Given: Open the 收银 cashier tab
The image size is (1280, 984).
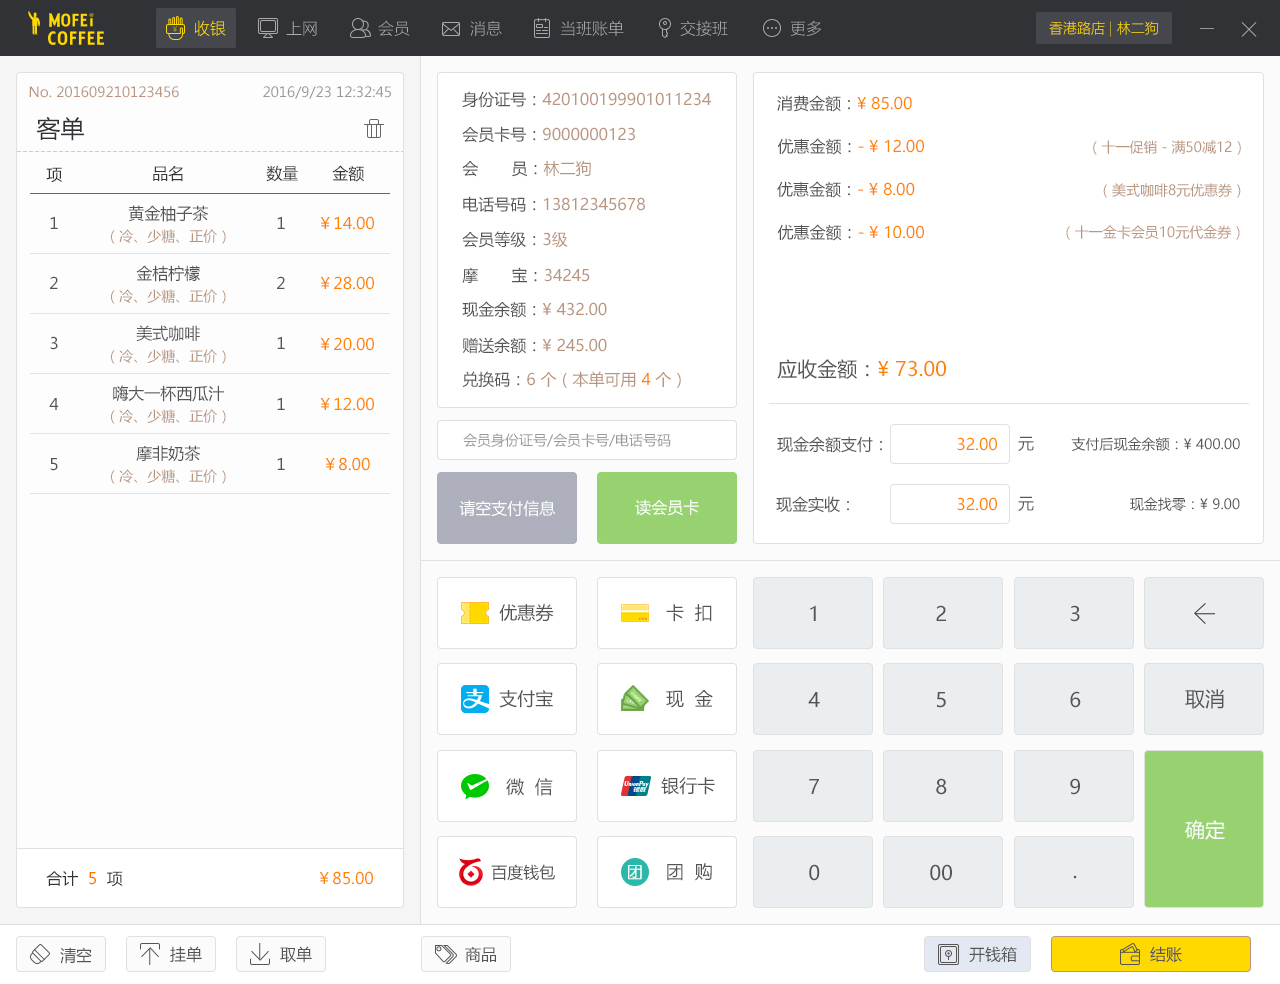Looking at the screenshot, I should [x=196, y=28].
